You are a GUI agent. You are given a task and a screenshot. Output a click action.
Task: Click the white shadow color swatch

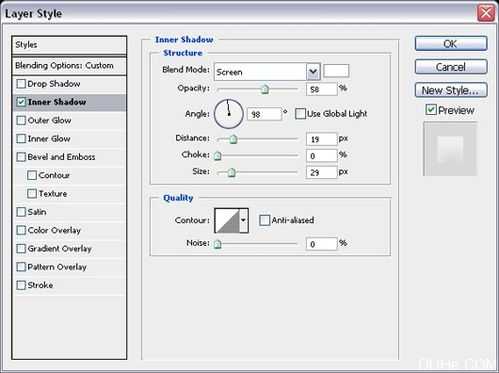[x=336, y=71]
